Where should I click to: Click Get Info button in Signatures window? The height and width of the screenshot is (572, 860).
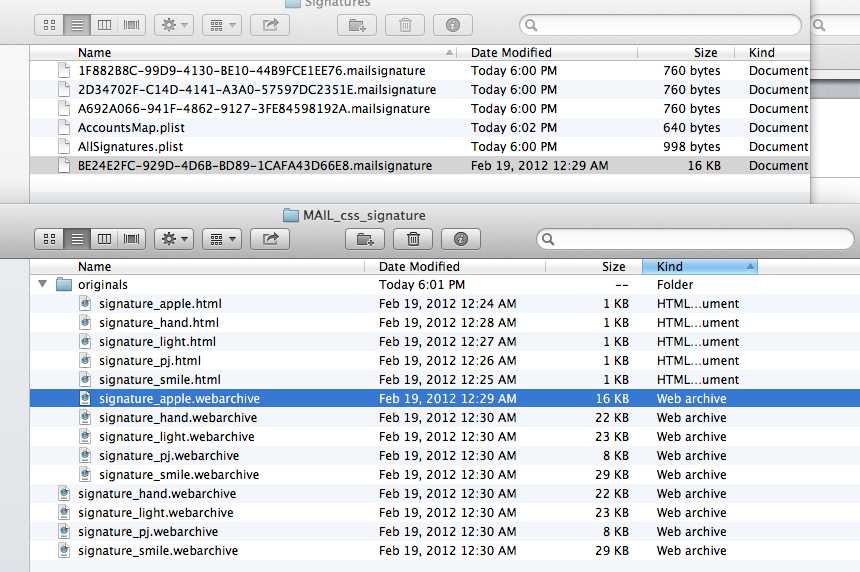[452, 25]
